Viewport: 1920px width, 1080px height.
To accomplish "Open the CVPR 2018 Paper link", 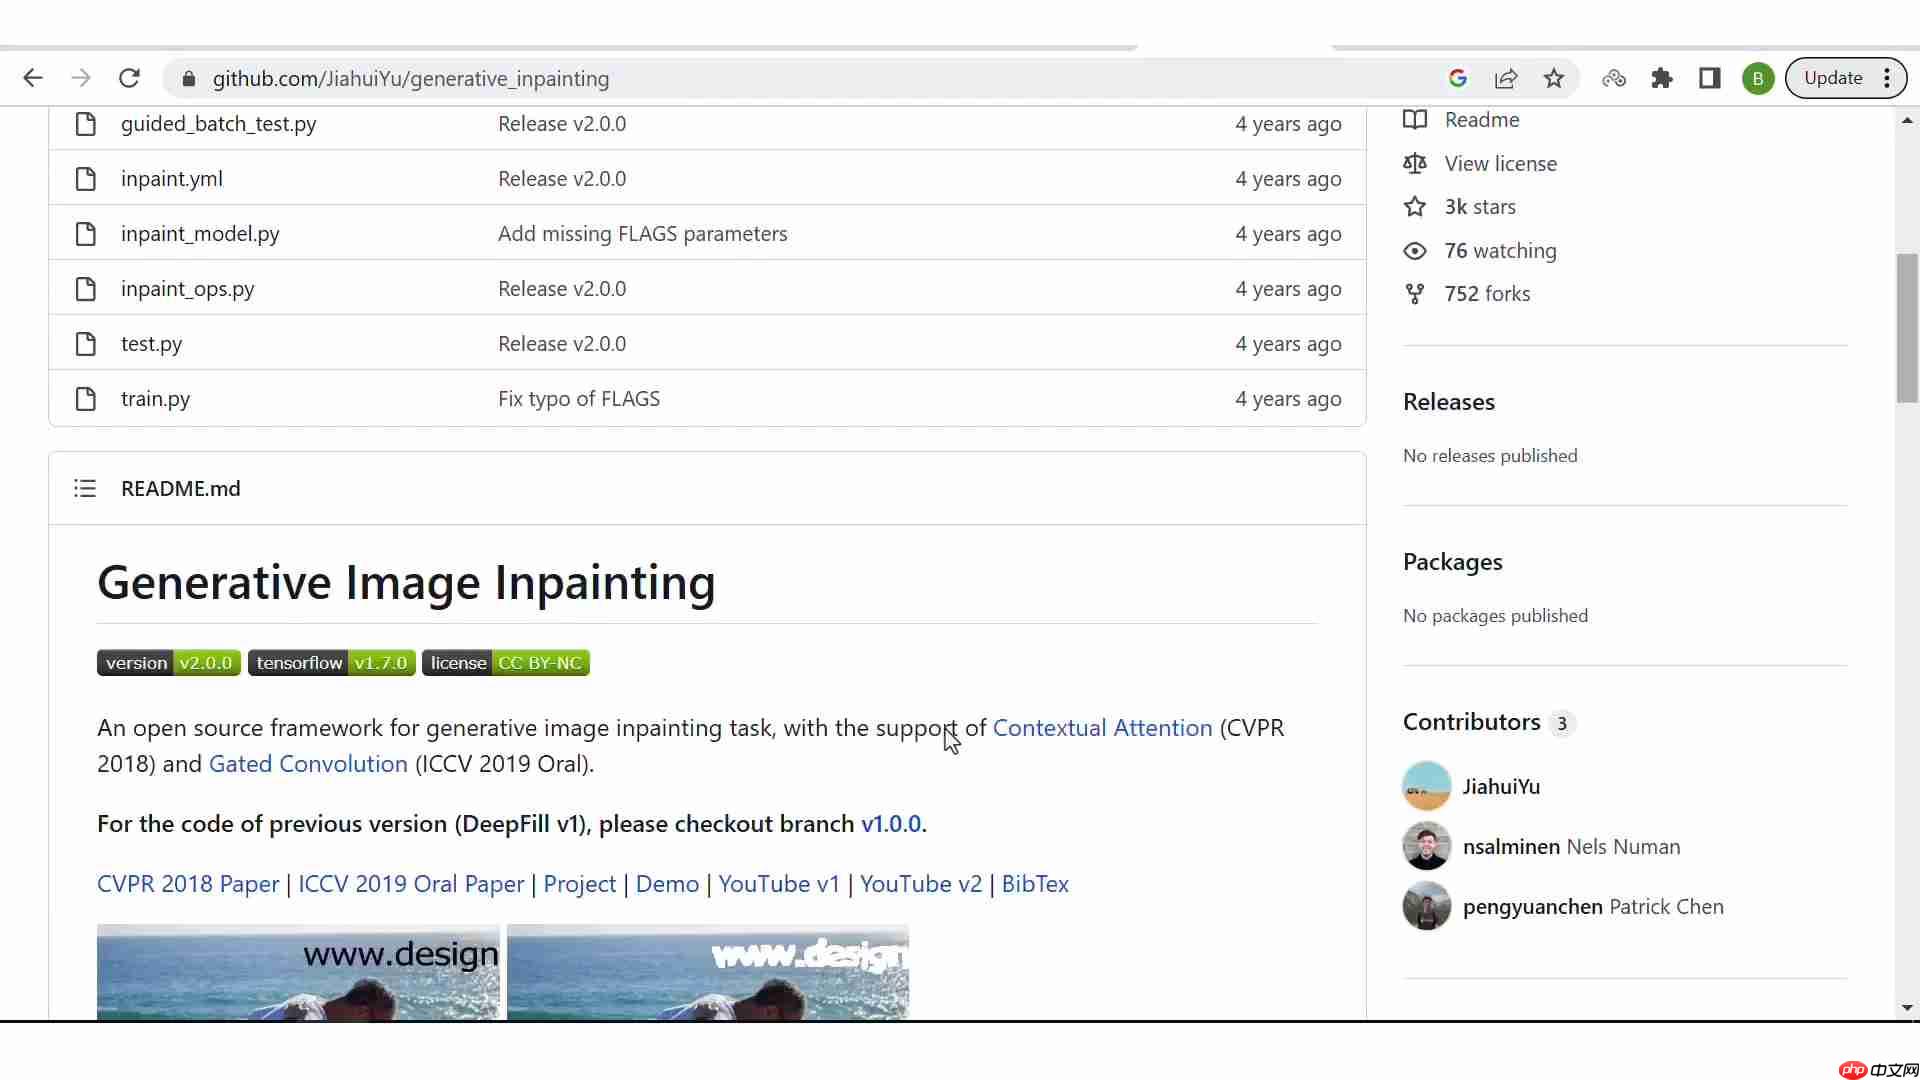I will (188, 884).
